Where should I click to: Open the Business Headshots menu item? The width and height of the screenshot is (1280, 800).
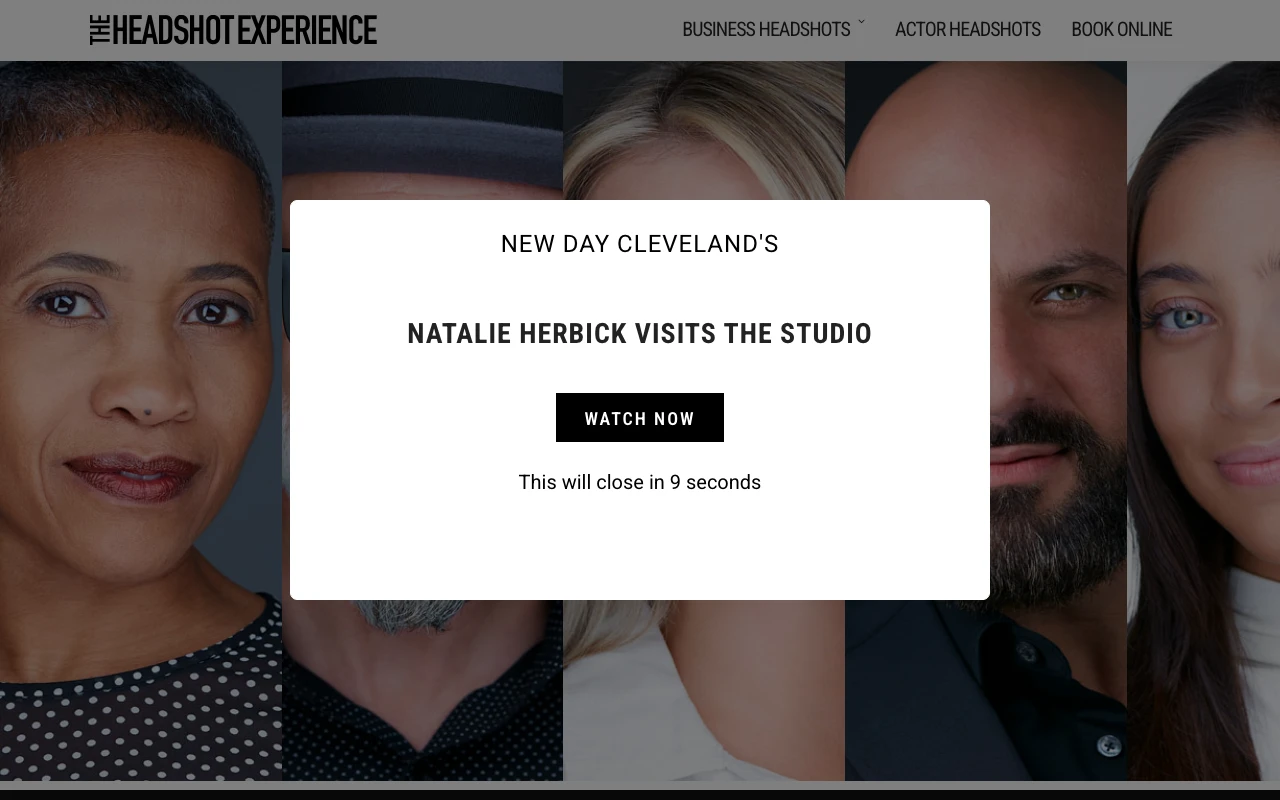tap(766, 30)
